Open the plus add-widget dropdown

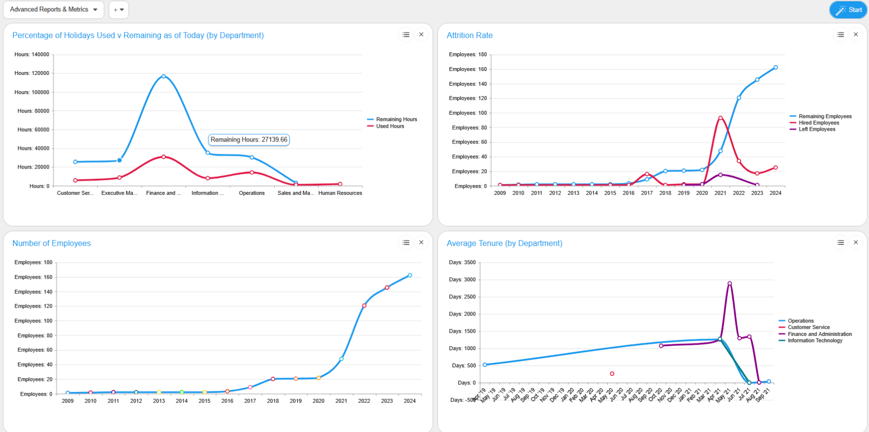point(118,10)
